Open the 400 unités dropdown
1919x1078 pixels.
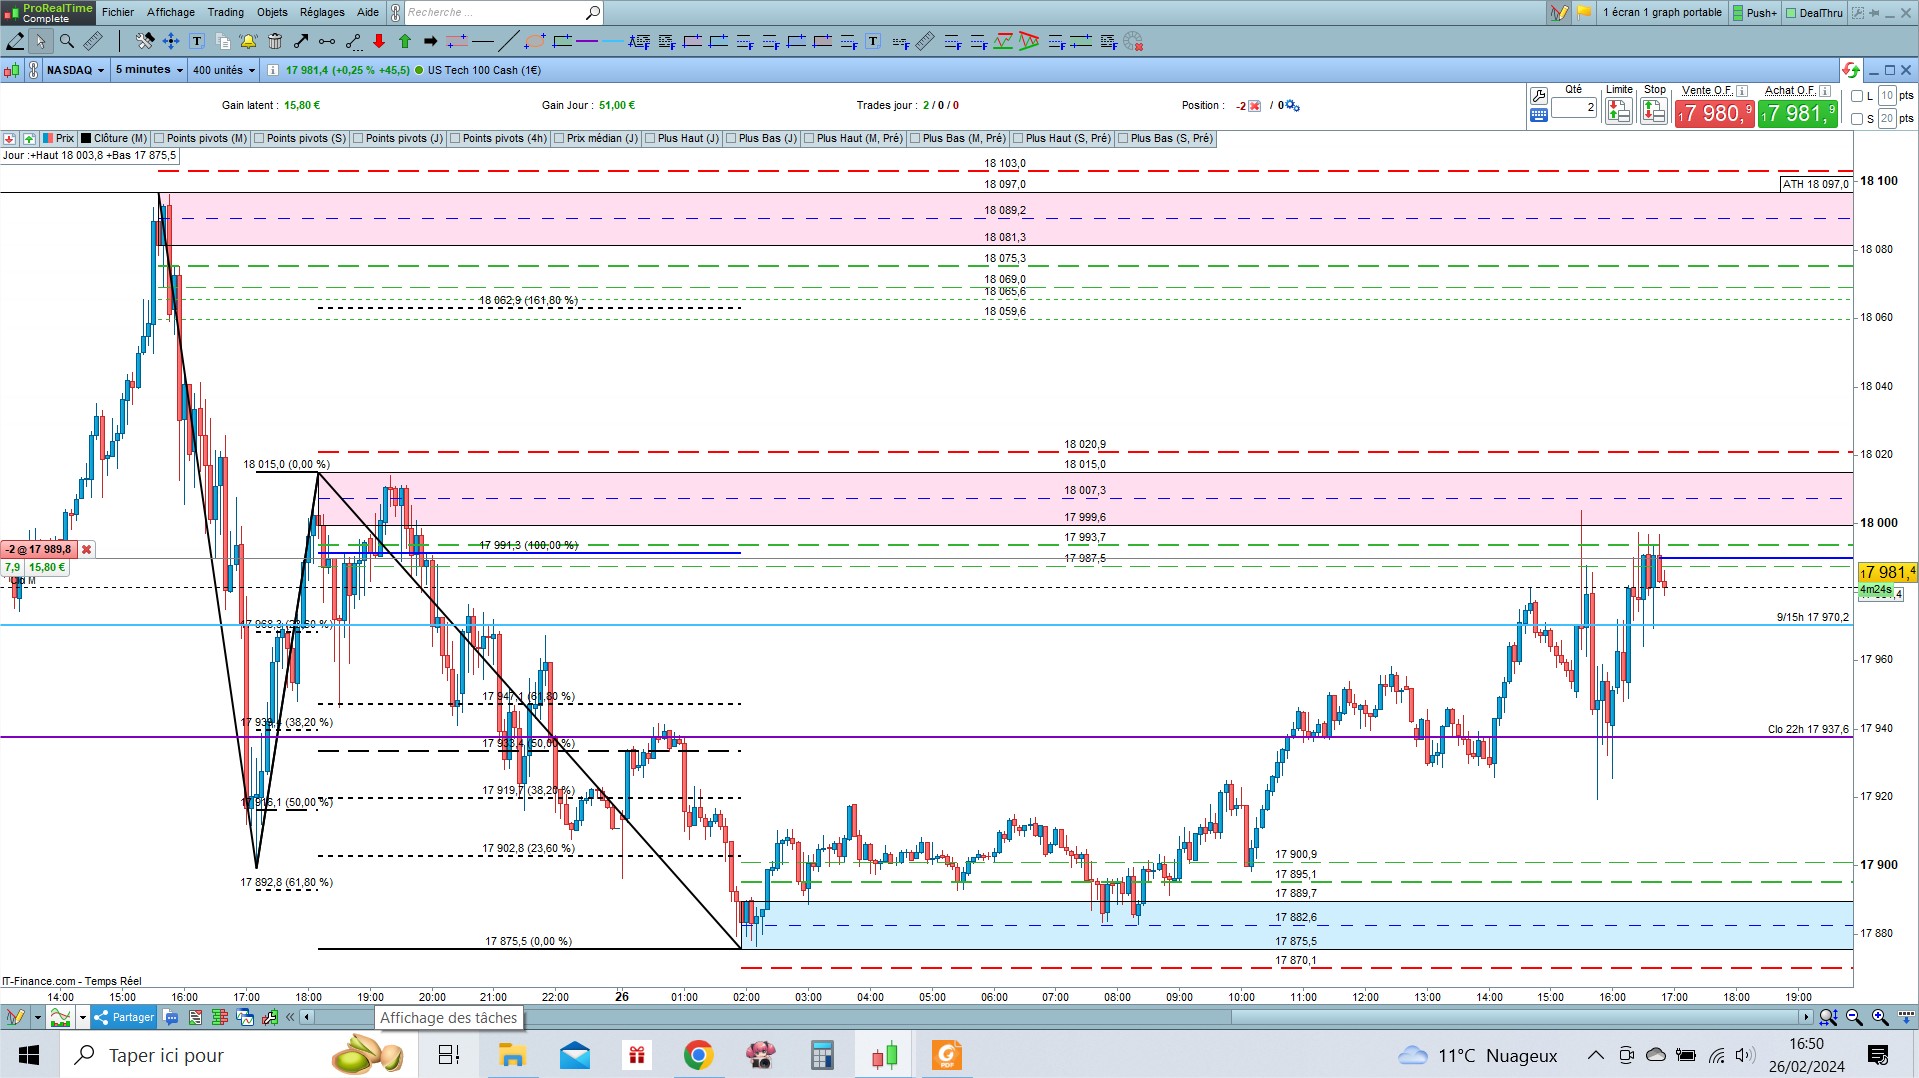pos(224,70)
